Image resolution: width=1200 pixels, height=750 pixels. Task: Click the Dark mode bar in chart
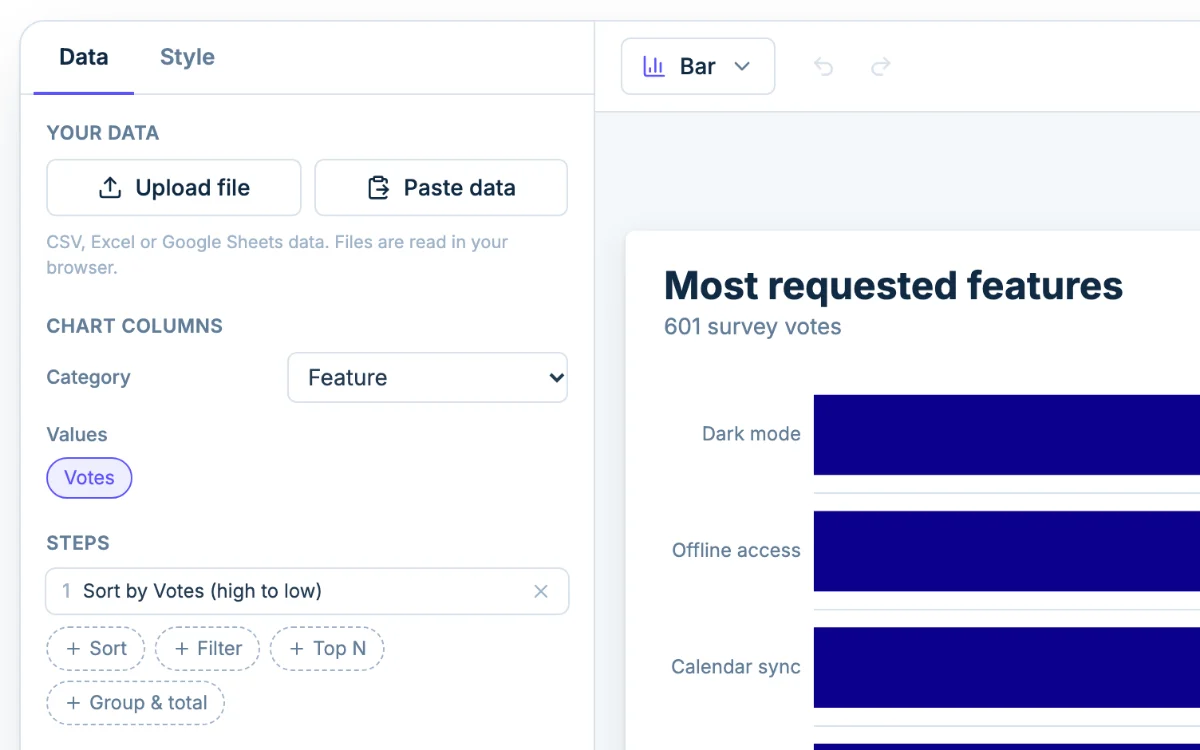pyautogui.click(x=1007, y=434)
